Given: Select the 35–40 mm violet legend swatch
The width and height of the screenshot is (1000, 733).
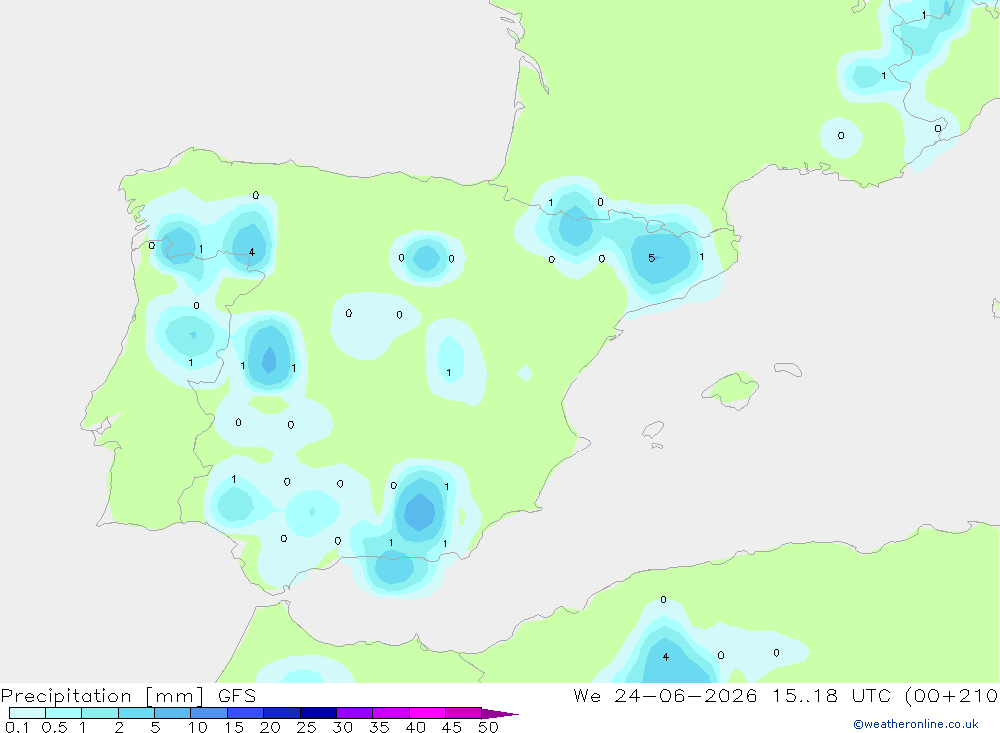Looking at the screenshot, I should point(390,713).
